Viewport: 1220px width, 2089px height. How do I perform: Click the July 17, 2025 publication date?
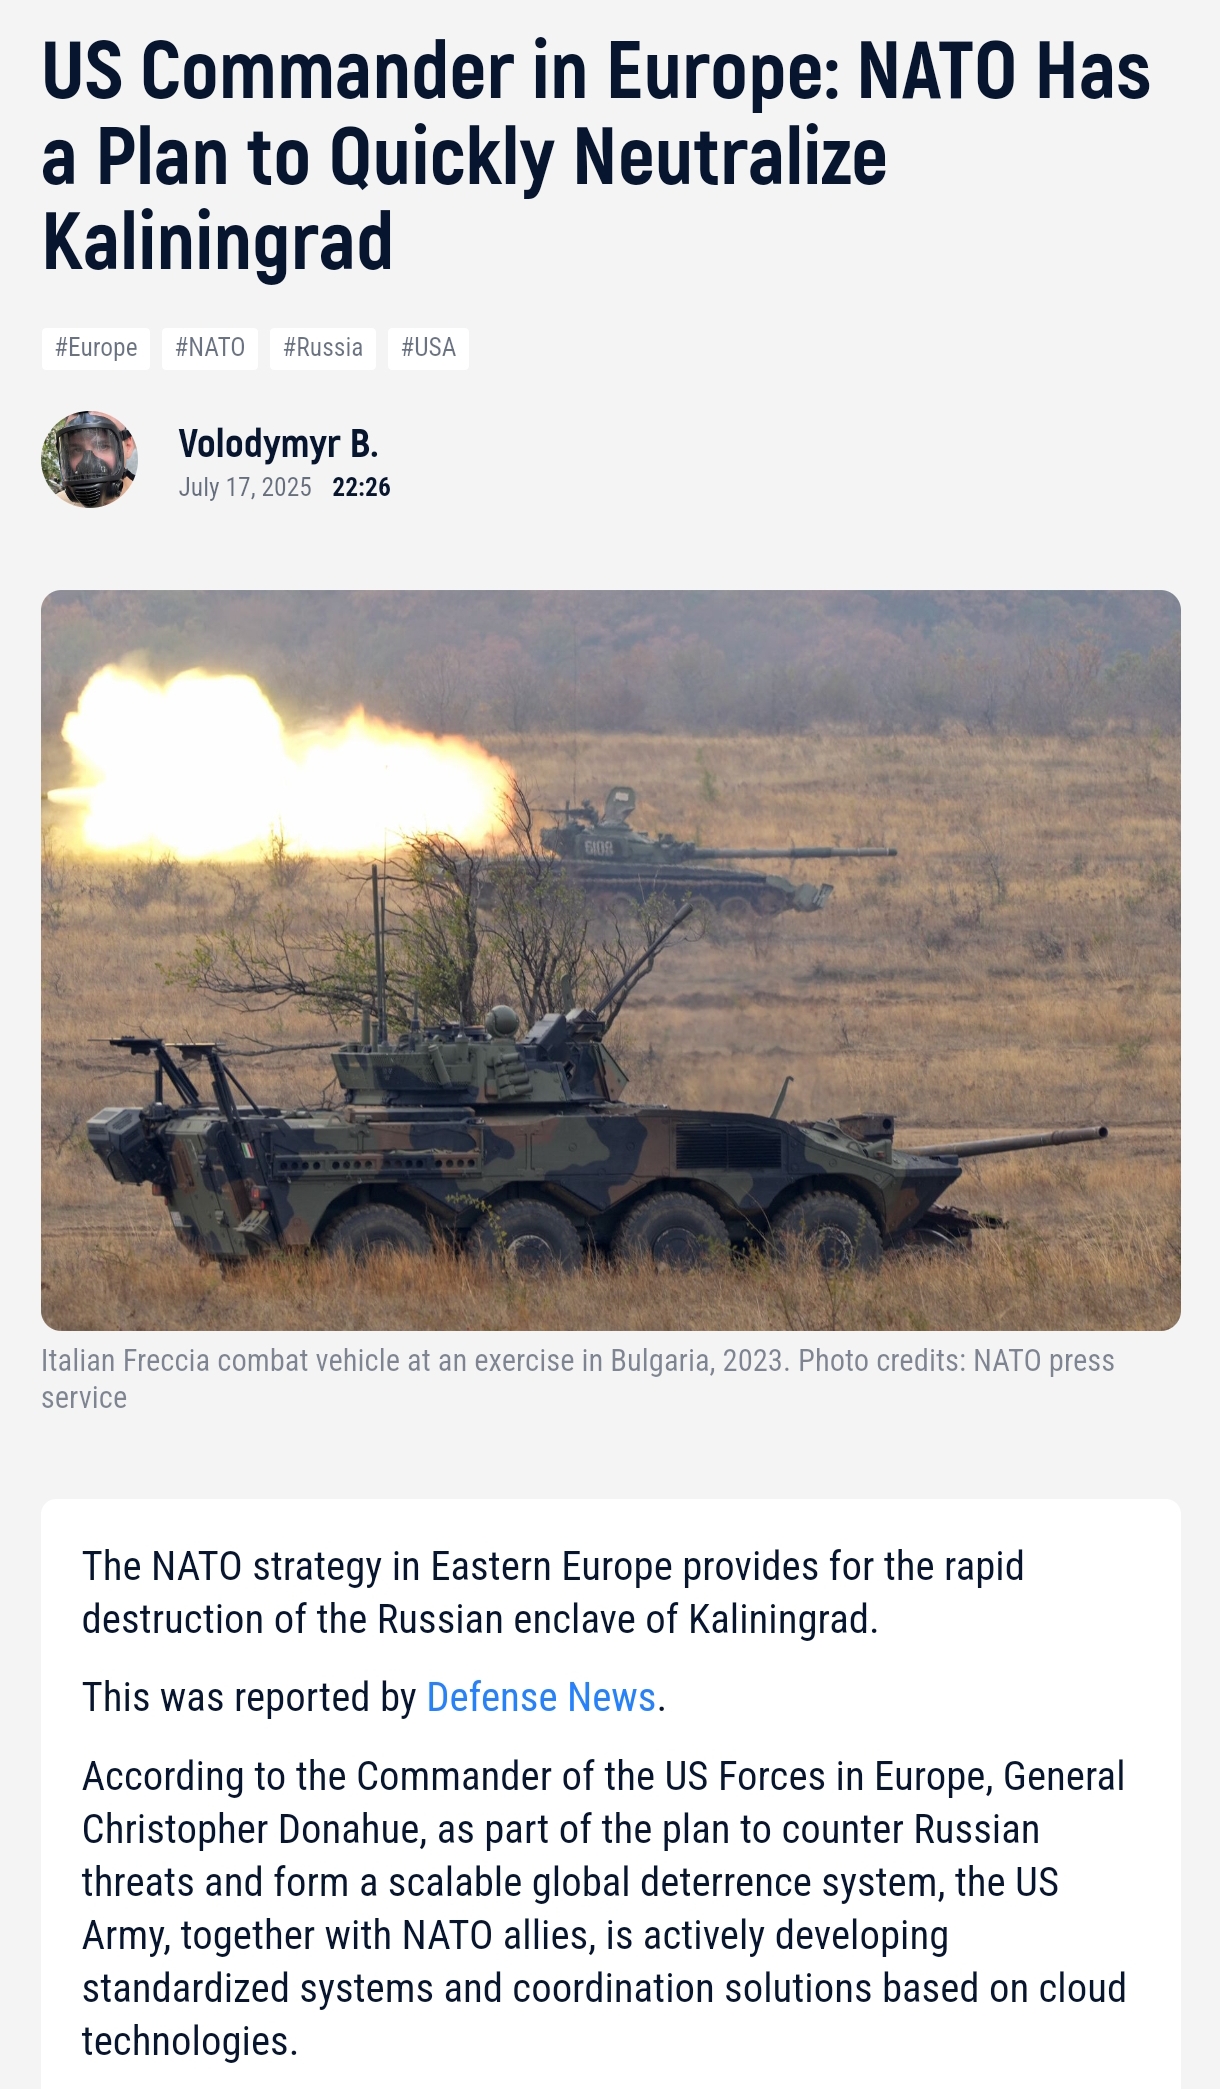[x=245, y=487]
